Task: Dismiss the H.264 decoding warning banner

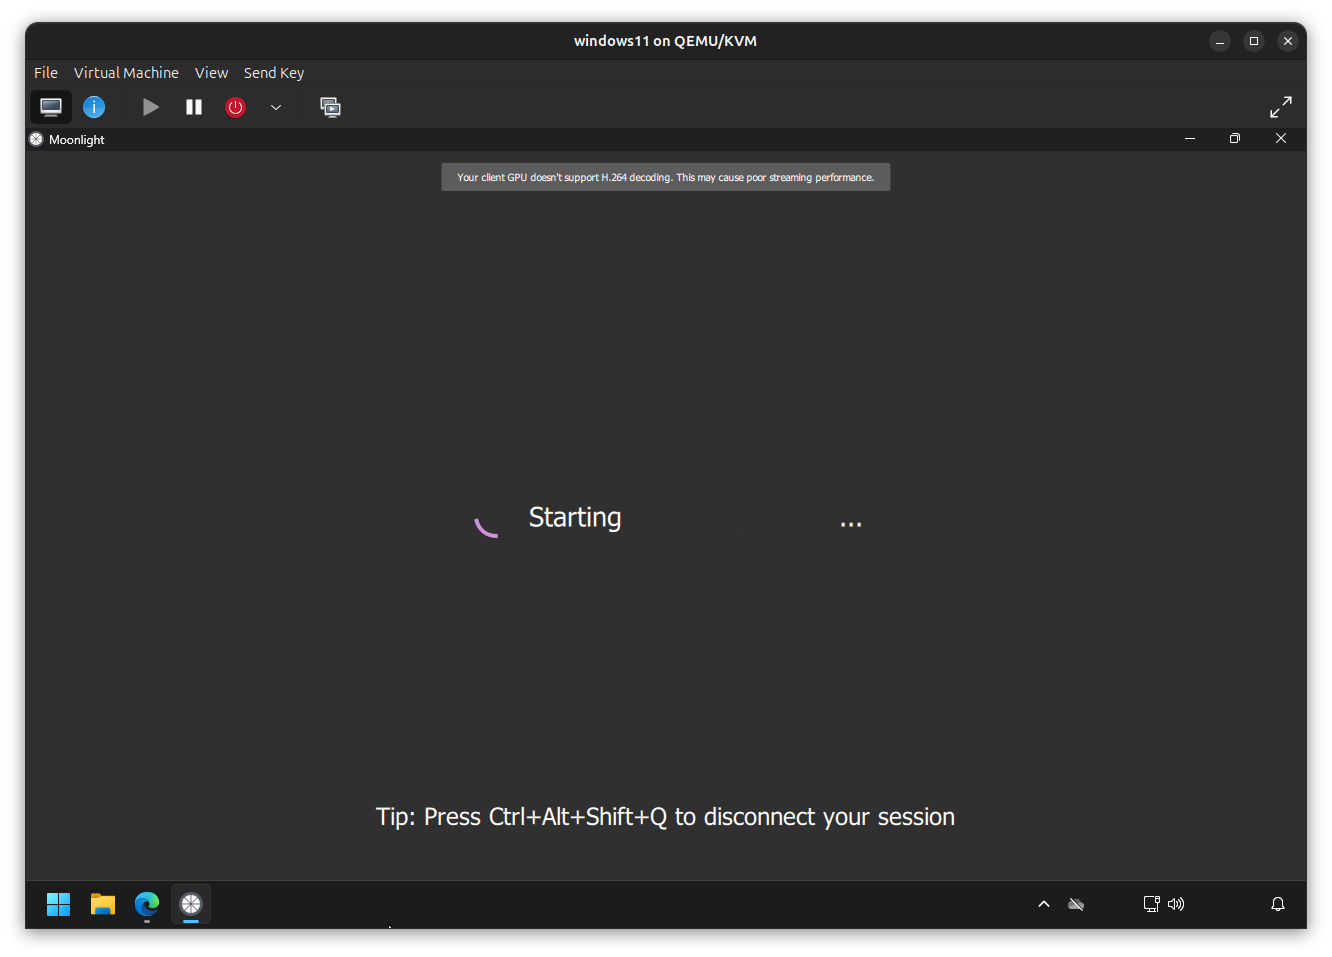Action: [665, 177]
